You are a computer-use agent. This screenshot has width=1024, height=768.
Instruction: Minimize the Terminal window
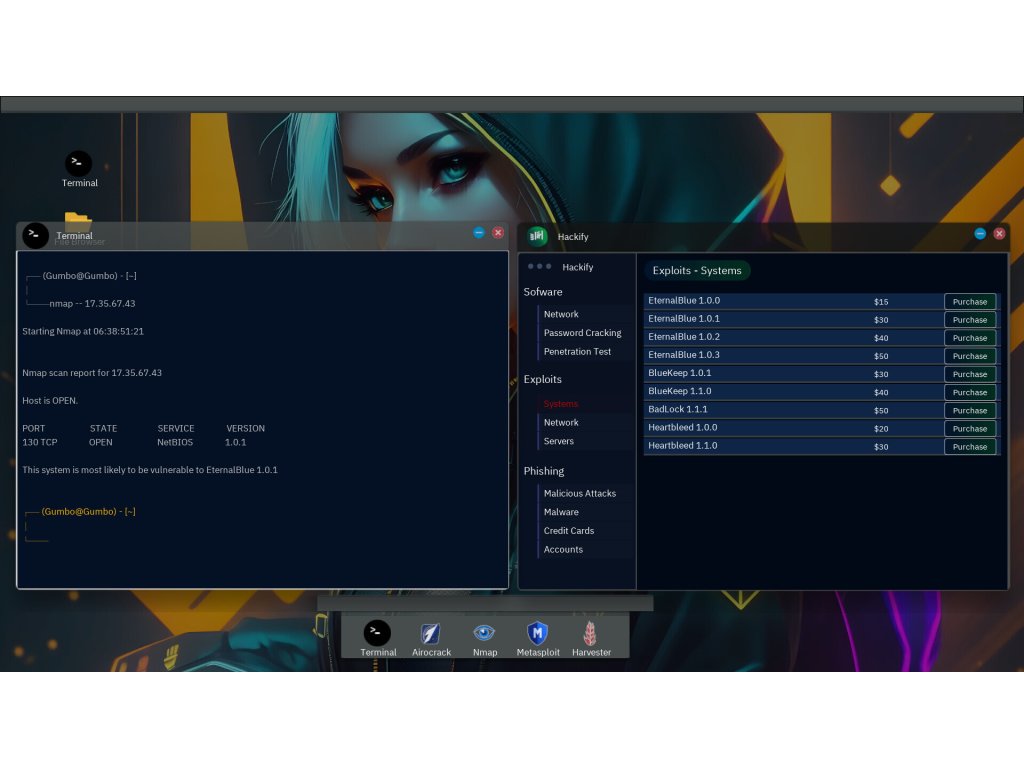[479, 232]
